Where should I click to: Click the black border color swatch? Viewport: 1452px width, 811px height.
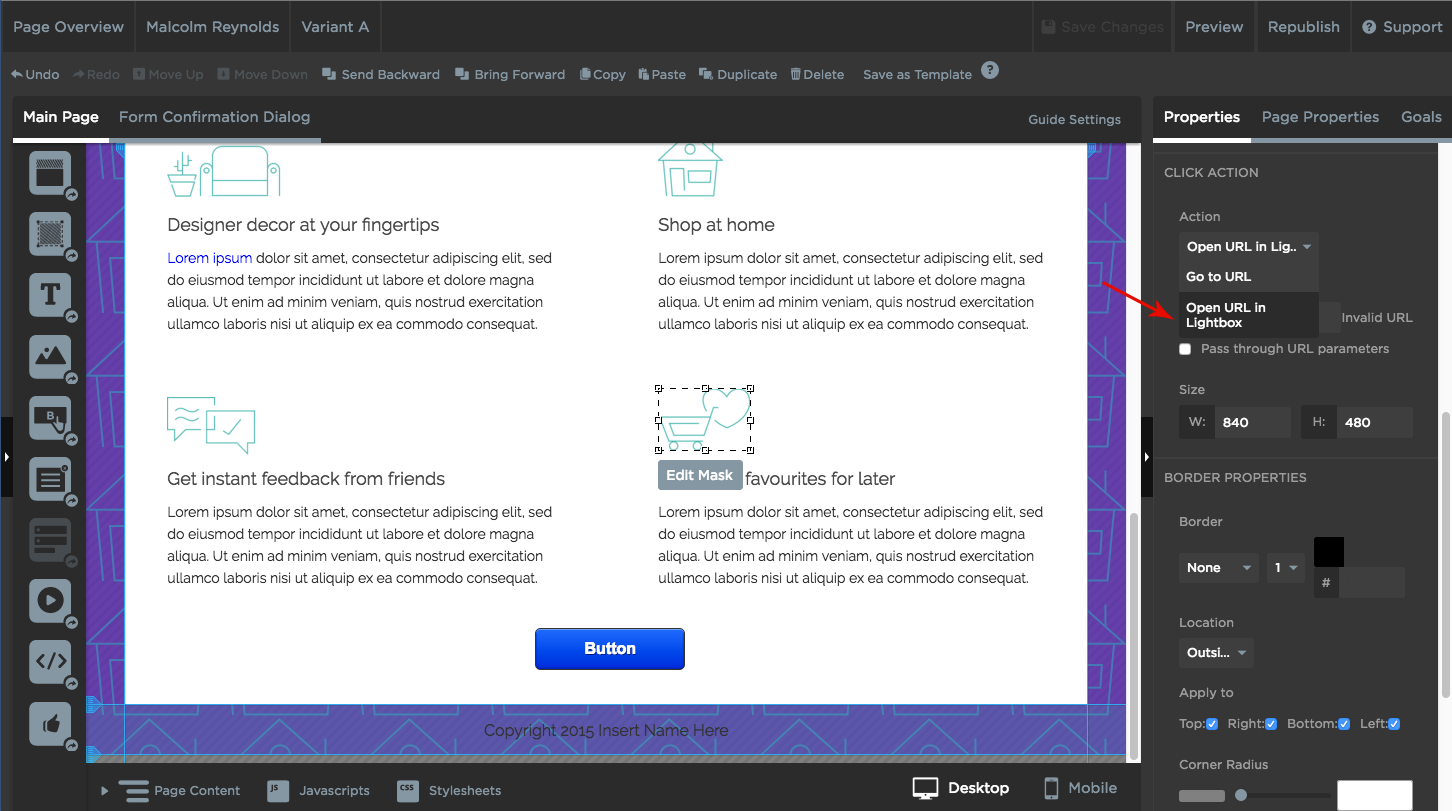(1328, 551)
